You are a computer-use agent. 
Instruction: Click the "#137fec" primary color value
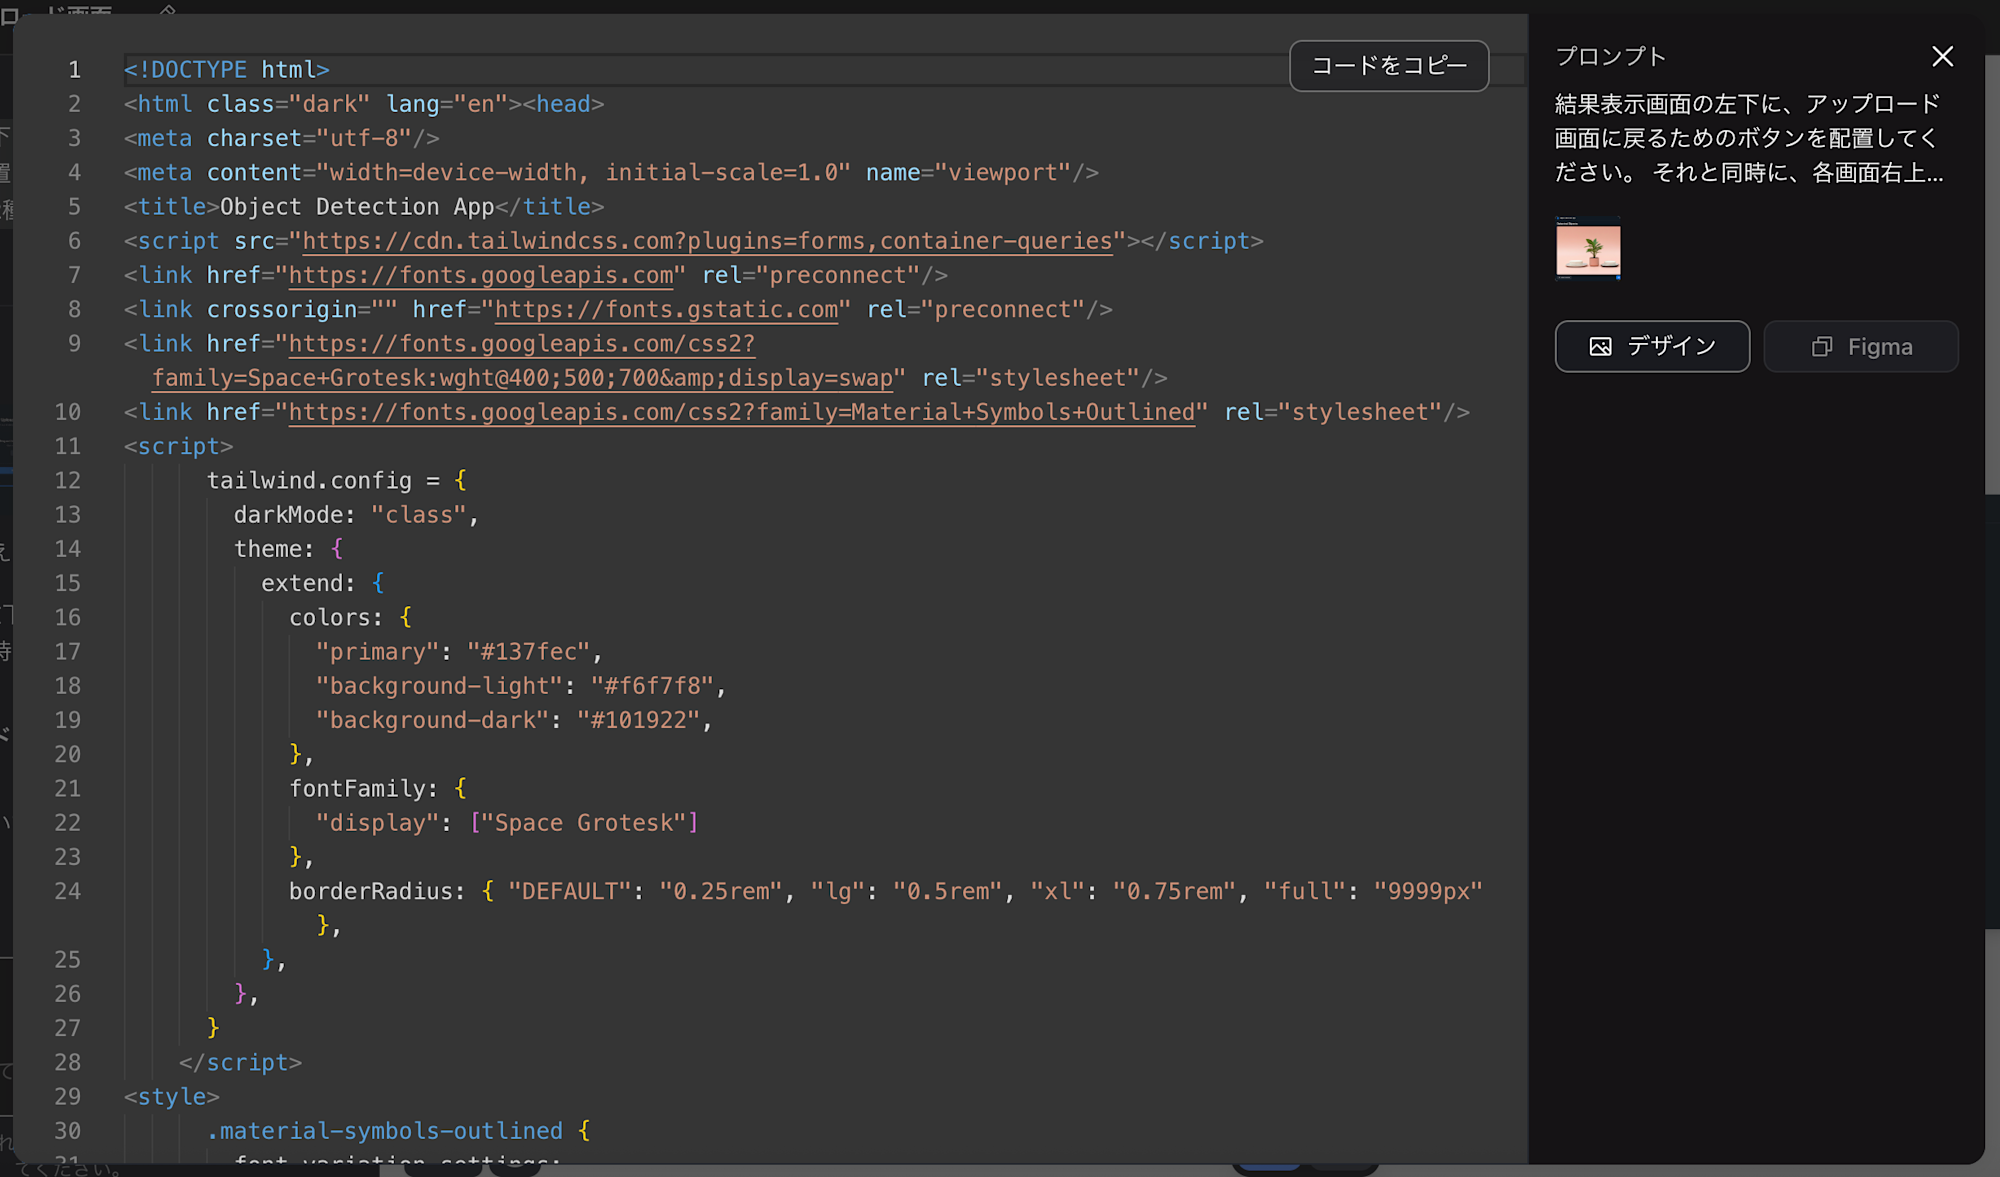(x=528, y=652)
